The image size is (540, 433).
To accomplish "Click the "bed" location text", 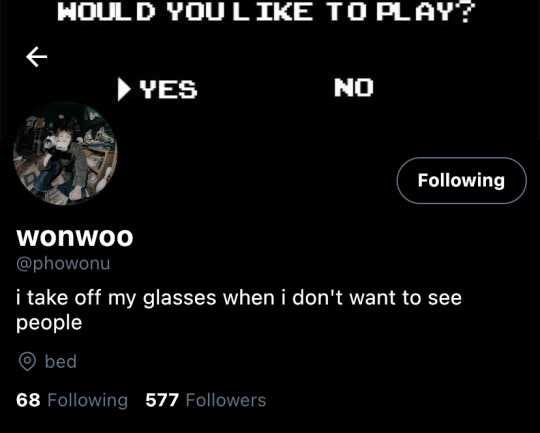I will click(61, 362).
